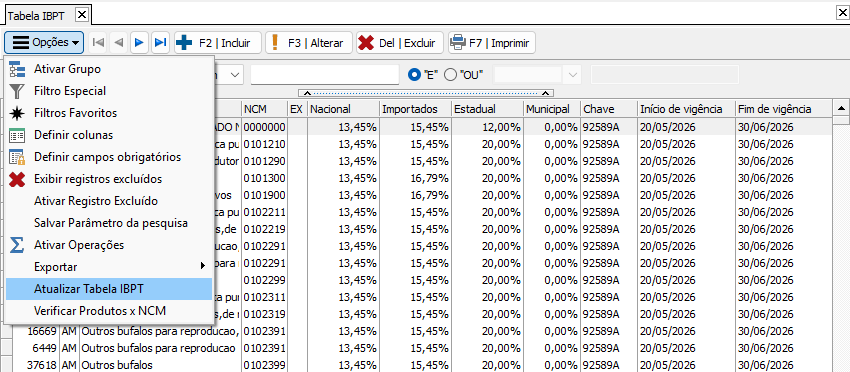Select the "OU" radio option

[450, 75]
